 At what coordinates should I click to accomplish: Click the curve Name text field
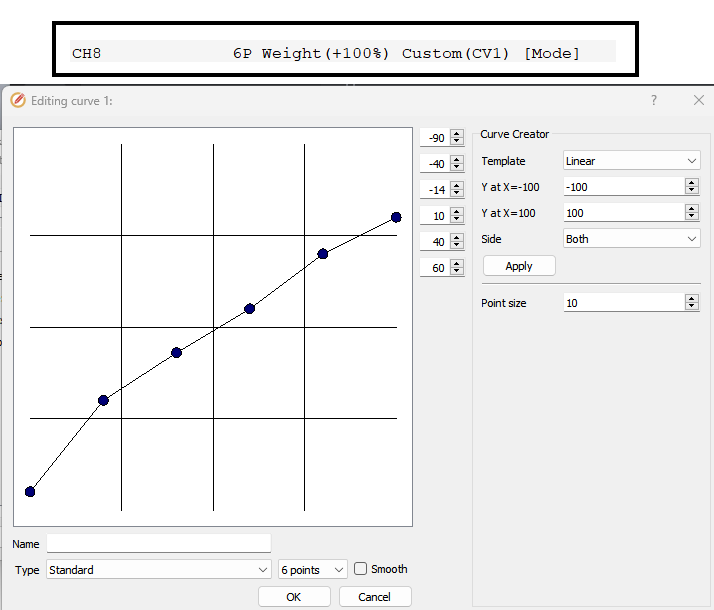coord(158,543)
